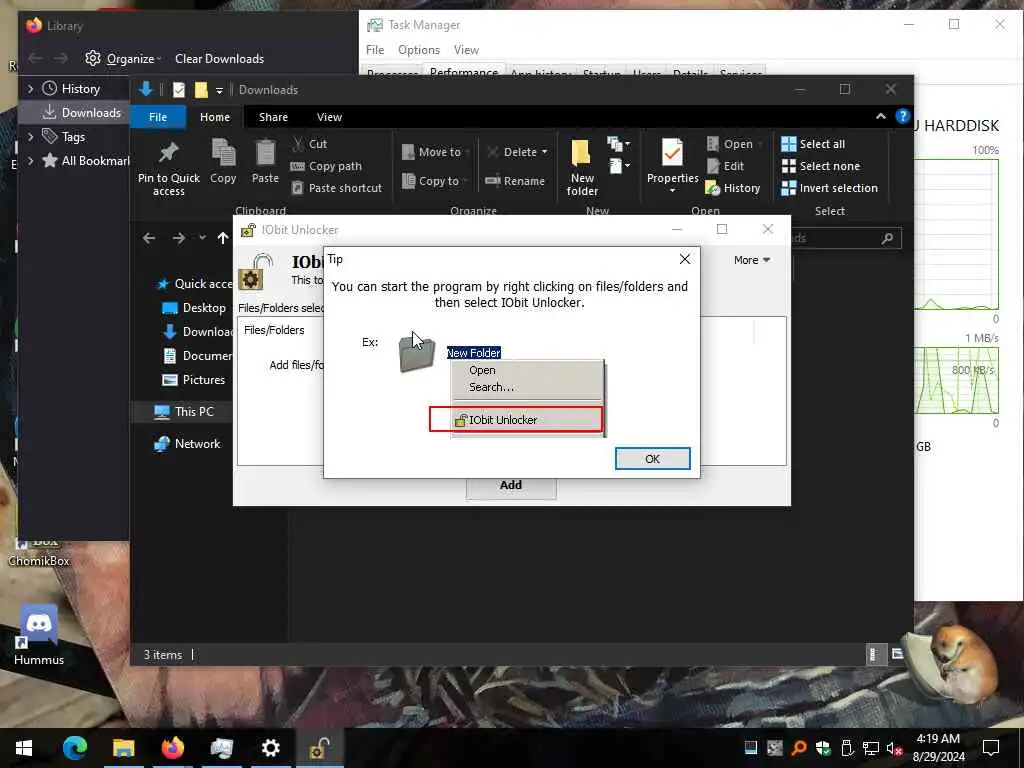Select Network in navigation pane

point(188,444)
